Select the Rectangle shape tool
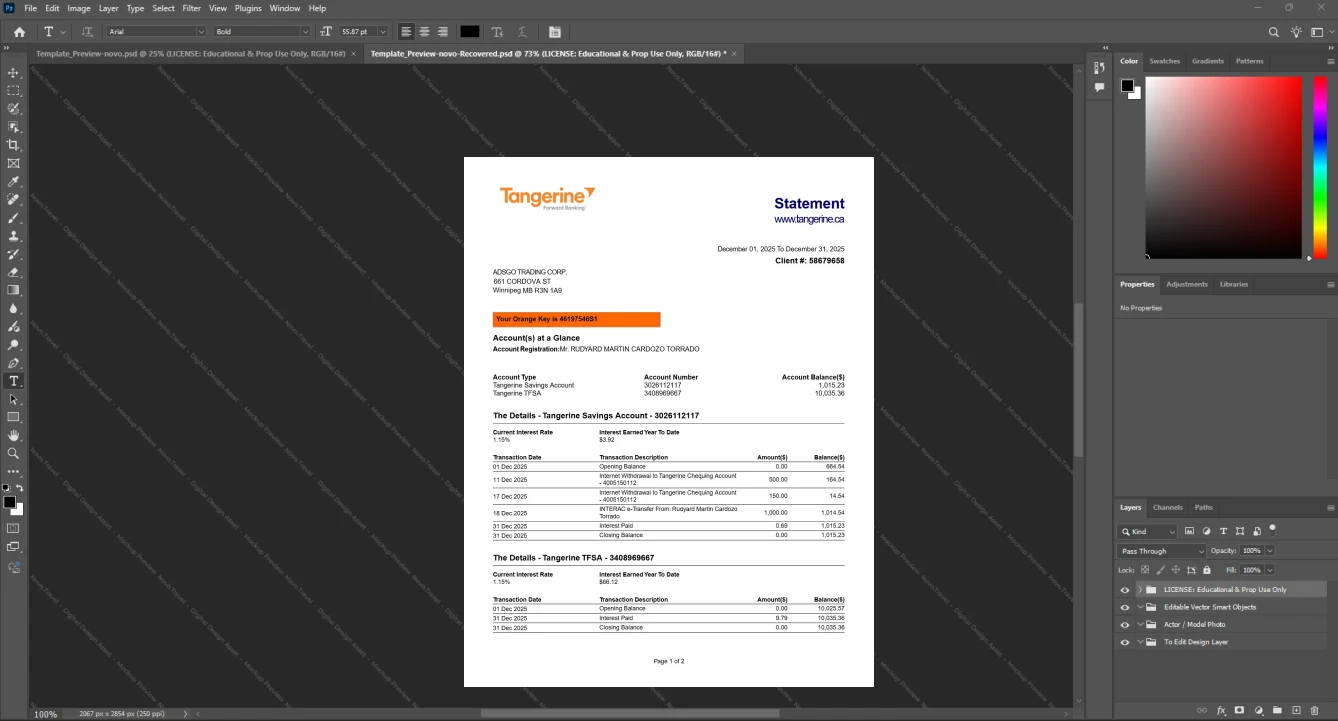This screenshot has height=721, width=1338. [13, 417]
